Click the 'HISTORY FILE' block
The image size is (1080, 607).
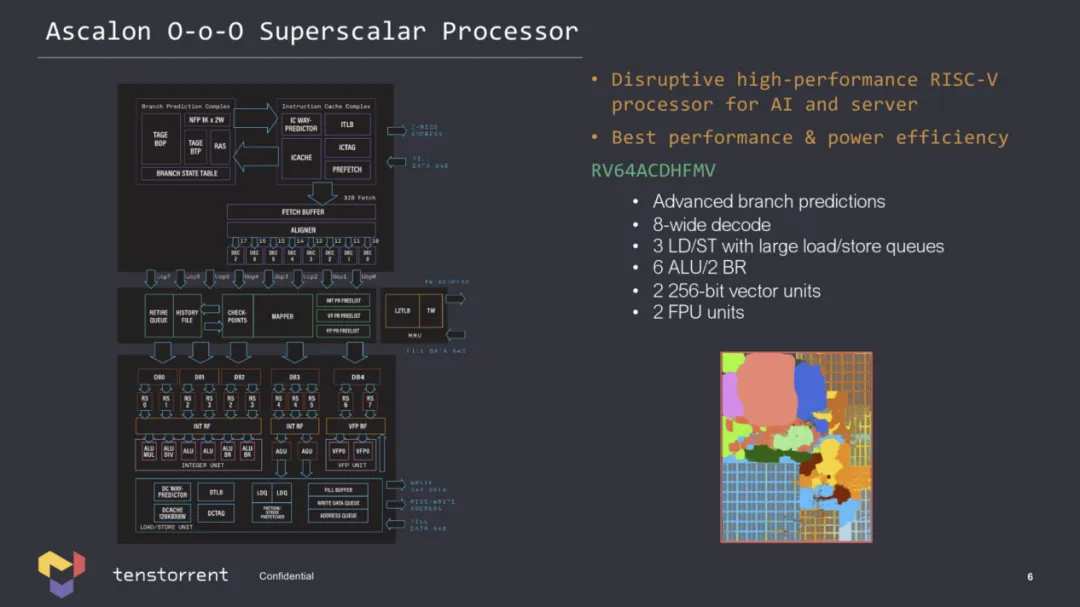click(x=187, y=316)
